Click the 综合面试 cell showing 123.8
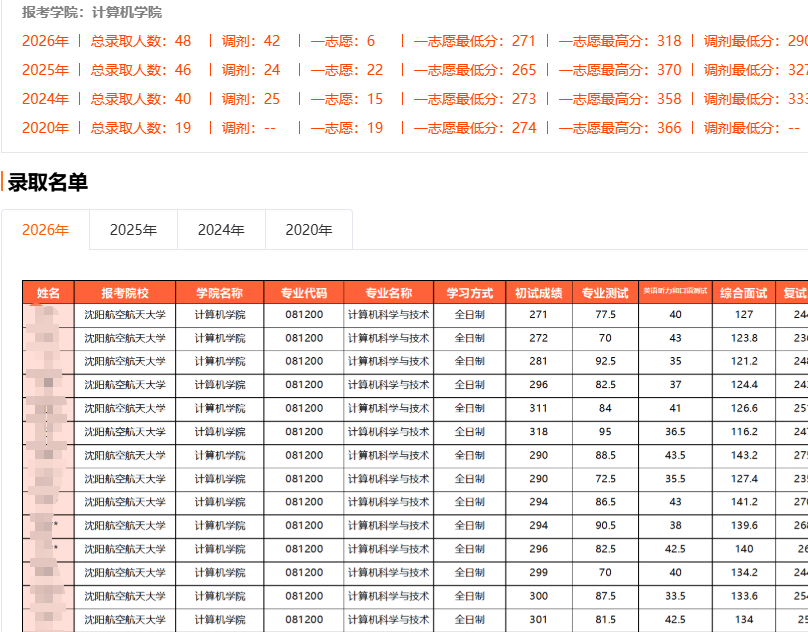 tap(744, 338)
